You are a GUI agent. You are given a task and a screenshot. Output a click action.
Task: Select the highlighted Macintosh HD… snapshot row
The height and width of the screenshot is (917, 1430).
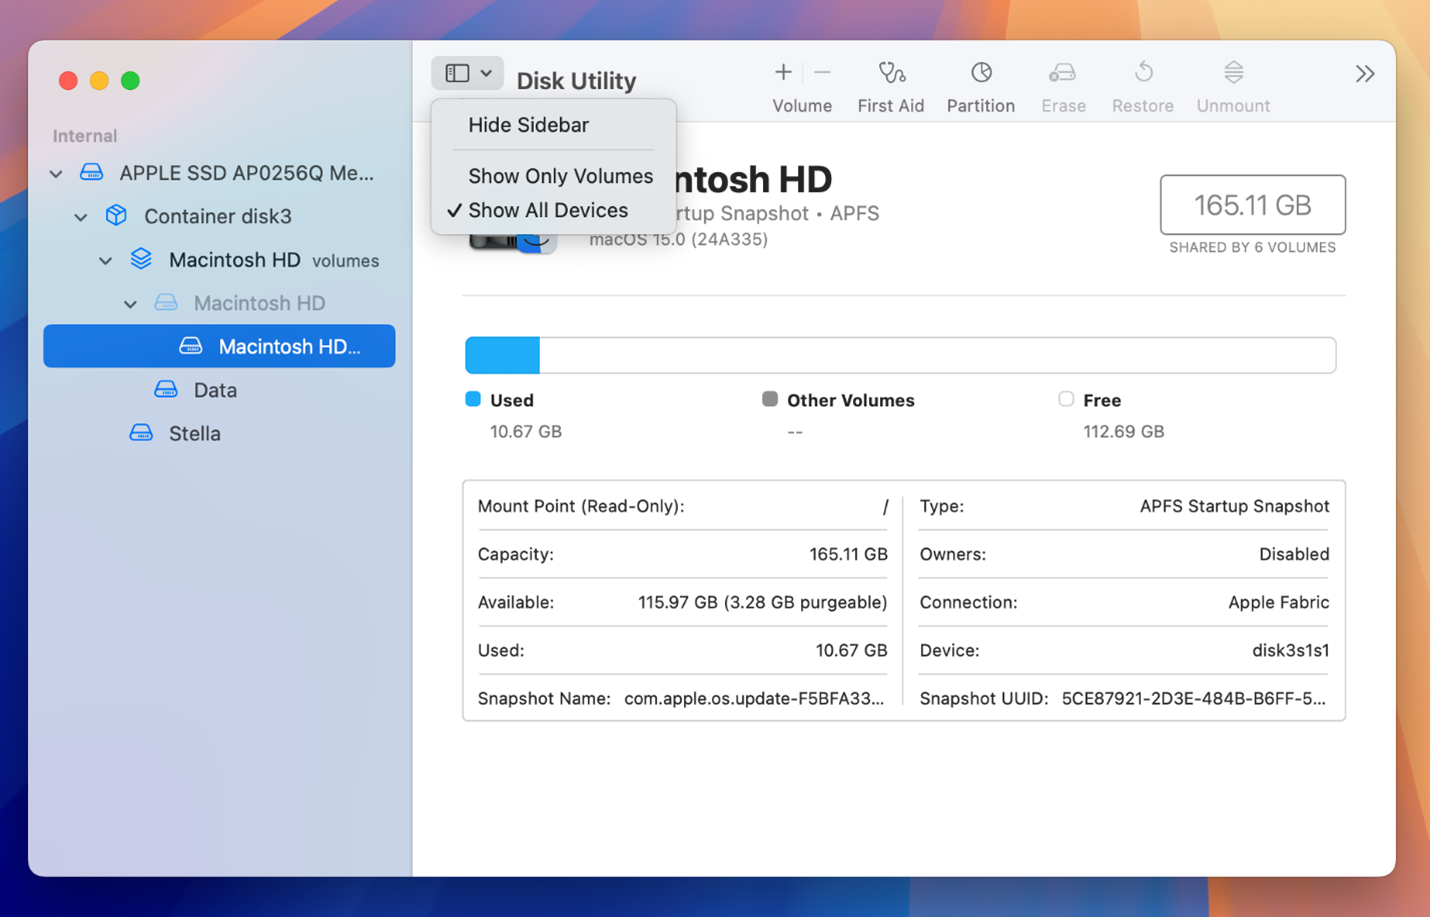pyautogui.click(x=219, y=346)
